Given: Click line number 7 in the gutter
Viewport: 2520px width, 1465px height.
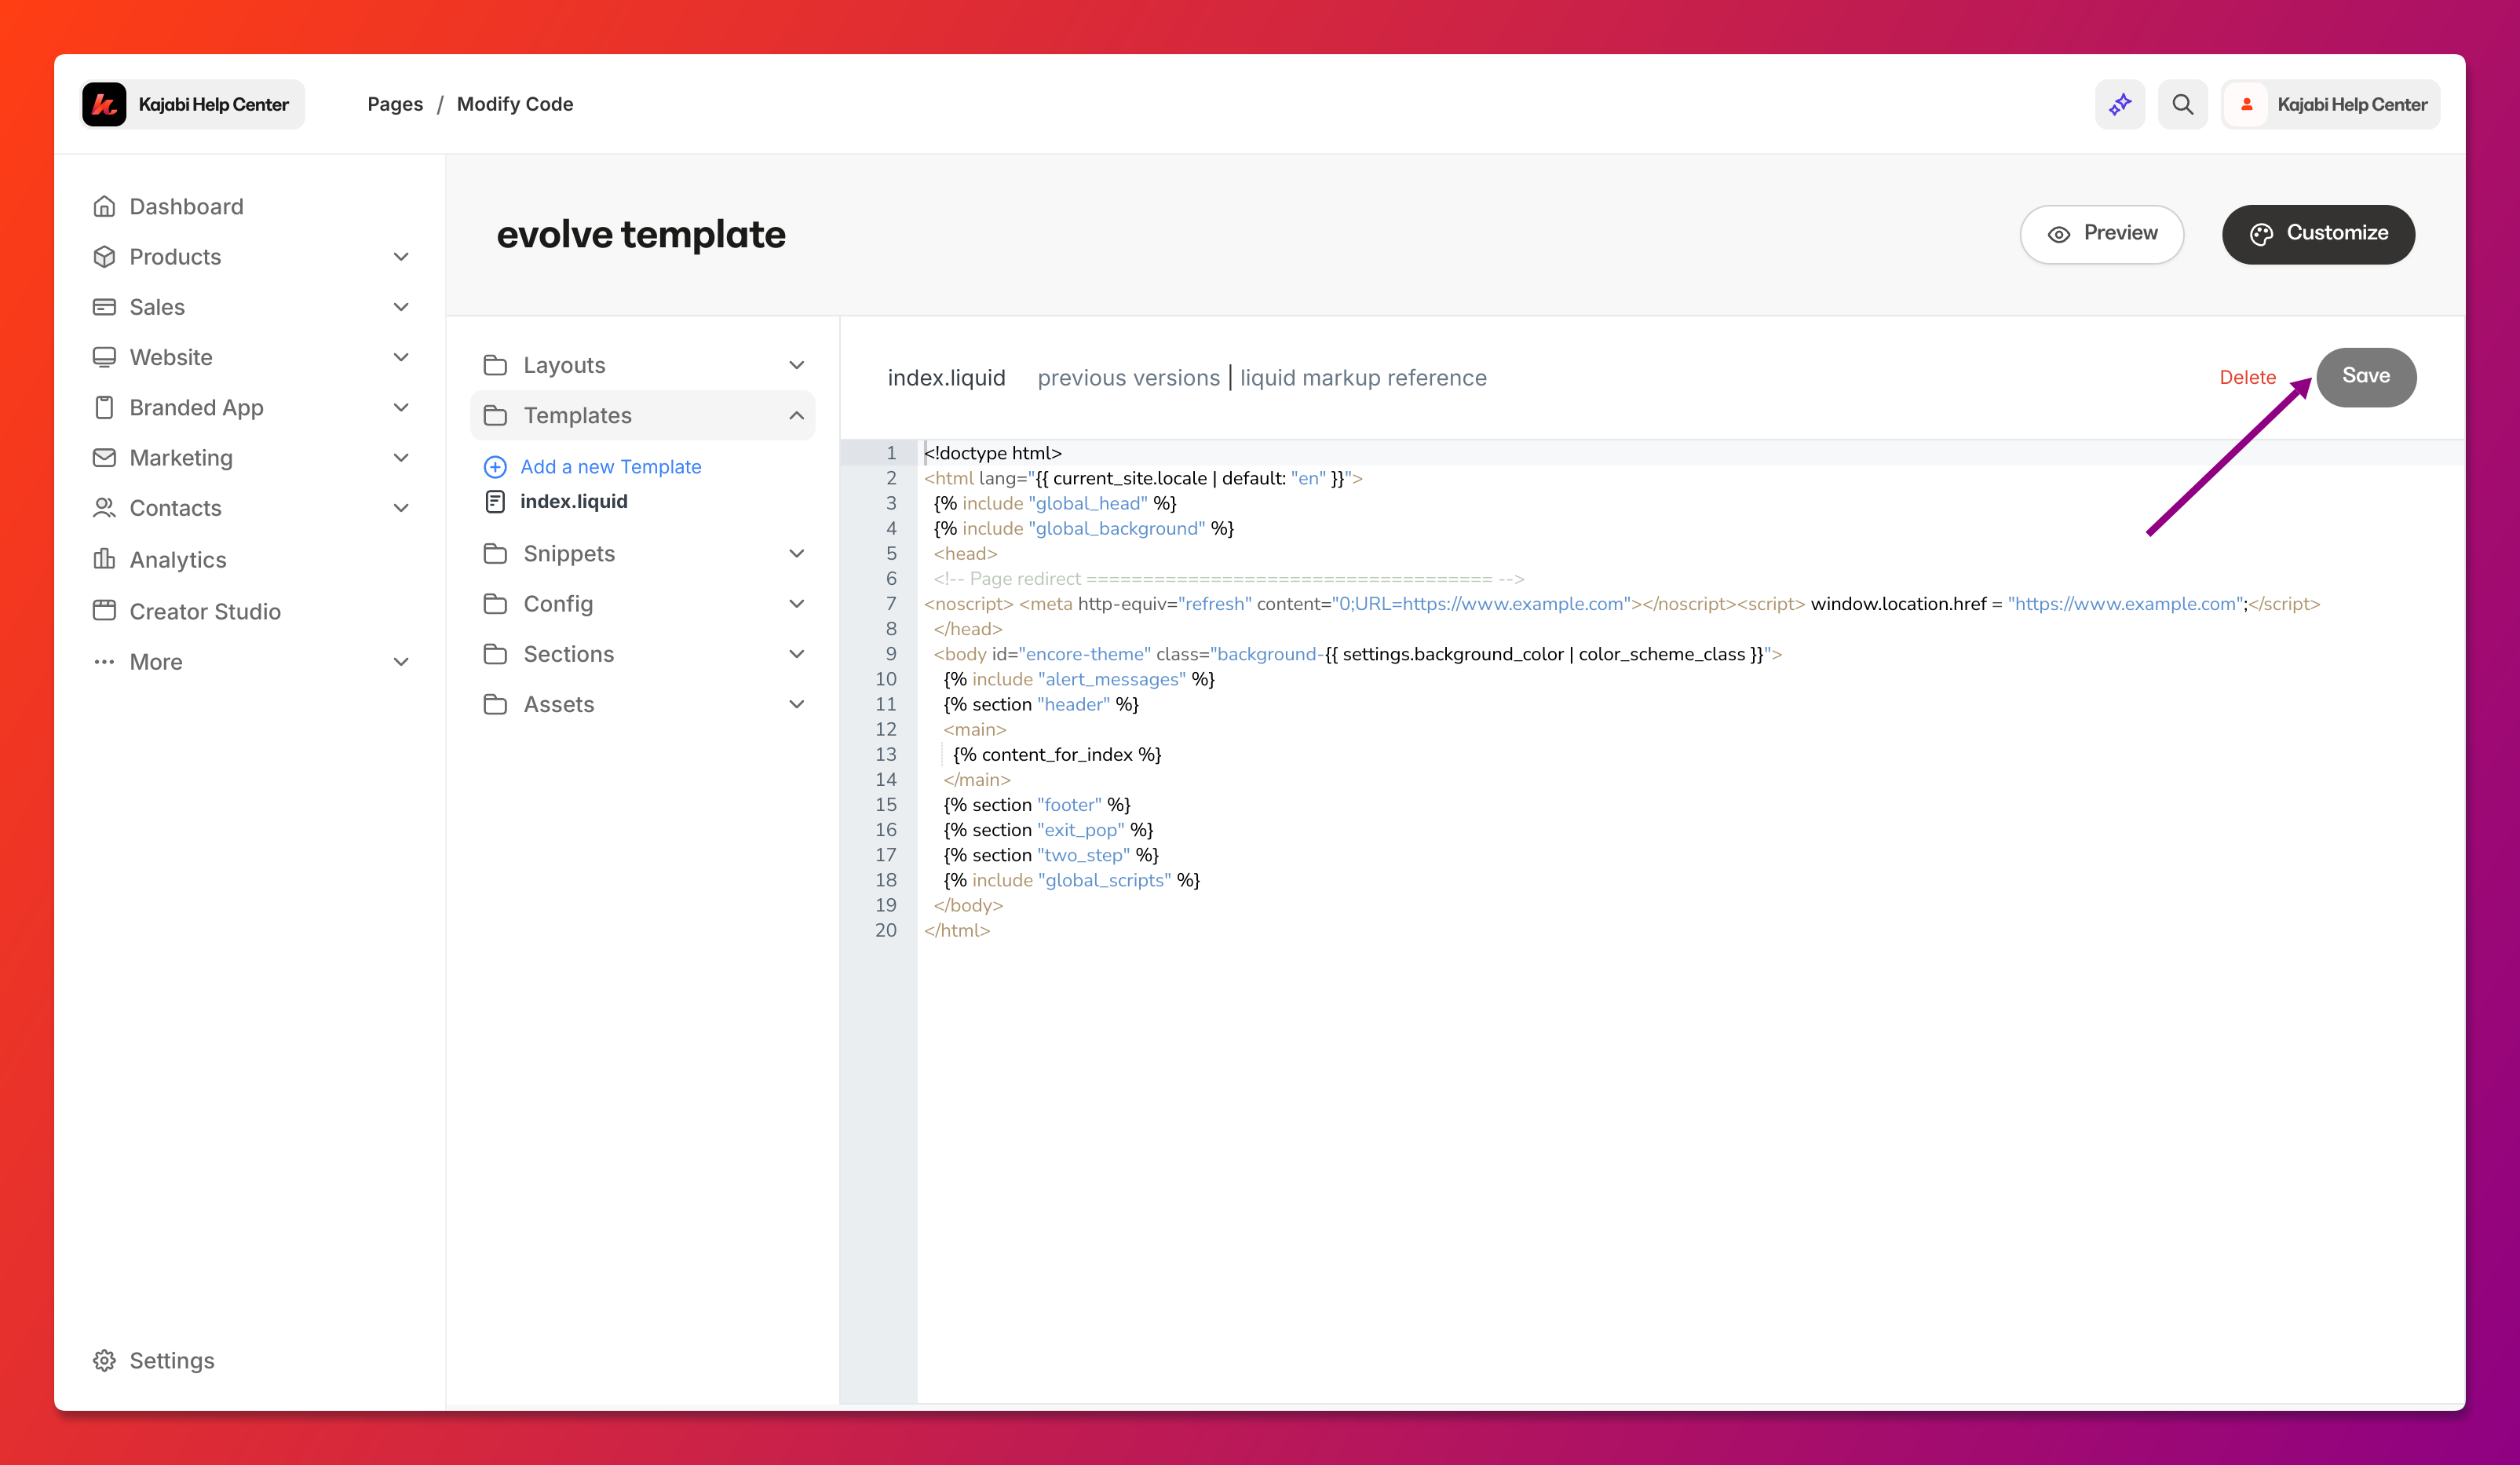Looking at the screenshot, I should coord(891,603).
